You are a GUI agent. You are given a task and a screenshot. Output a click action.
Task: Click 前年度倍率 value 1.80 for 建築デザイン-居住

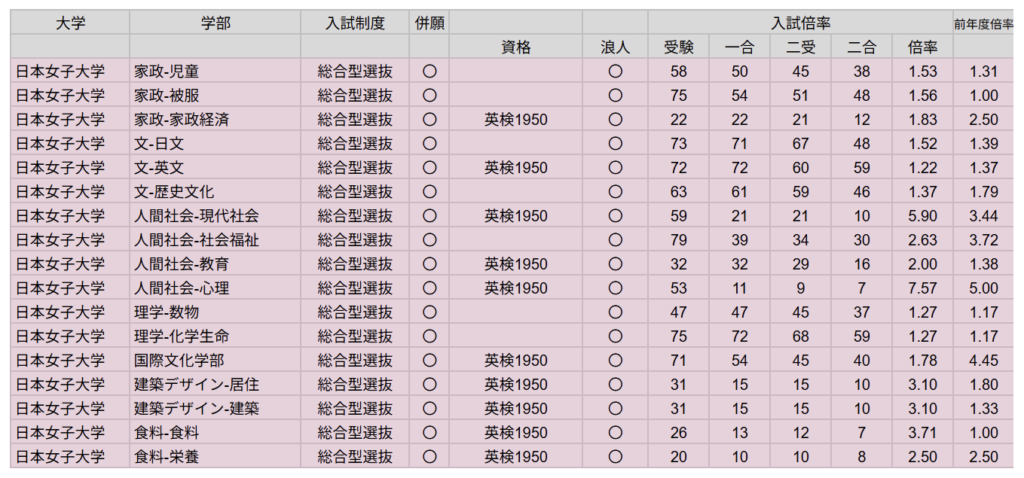tap(984, 385)
